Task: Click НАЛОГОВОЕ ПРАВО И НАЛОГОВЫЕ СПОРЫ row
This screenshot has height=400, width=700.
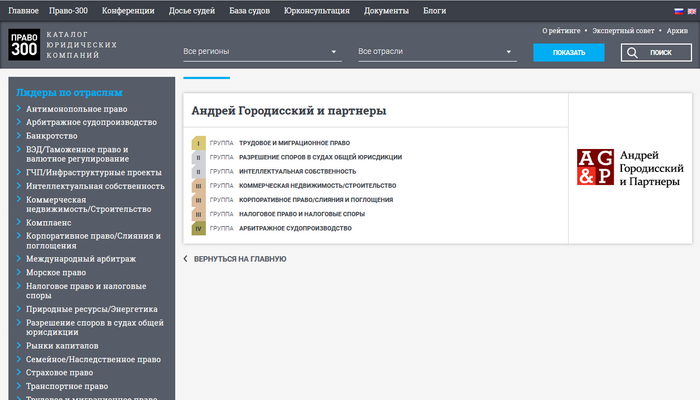Action: (x=302, y=215)
